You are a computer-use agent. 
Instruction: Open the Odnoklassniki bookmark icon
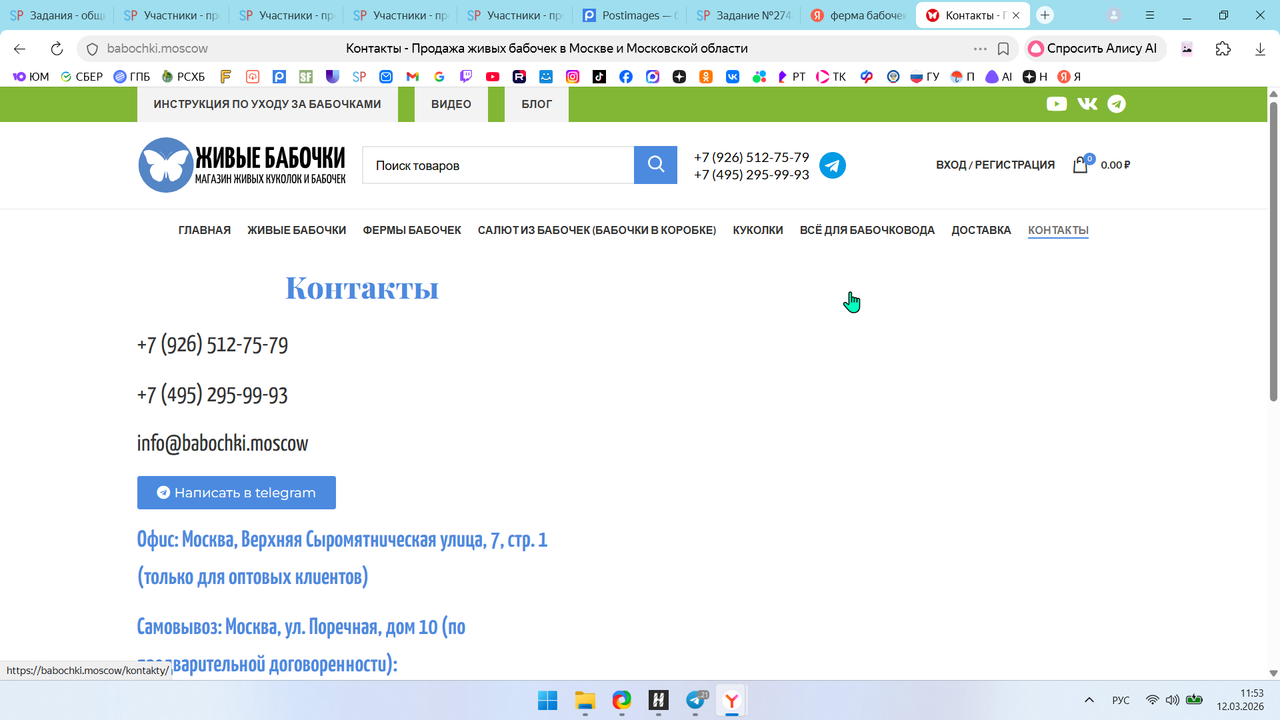(706, 76)
